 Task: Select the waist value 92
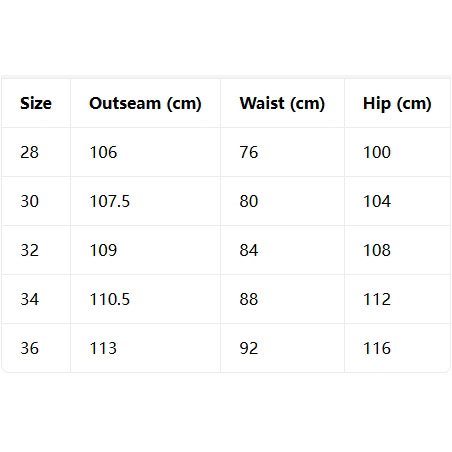(x=249, y=348)
